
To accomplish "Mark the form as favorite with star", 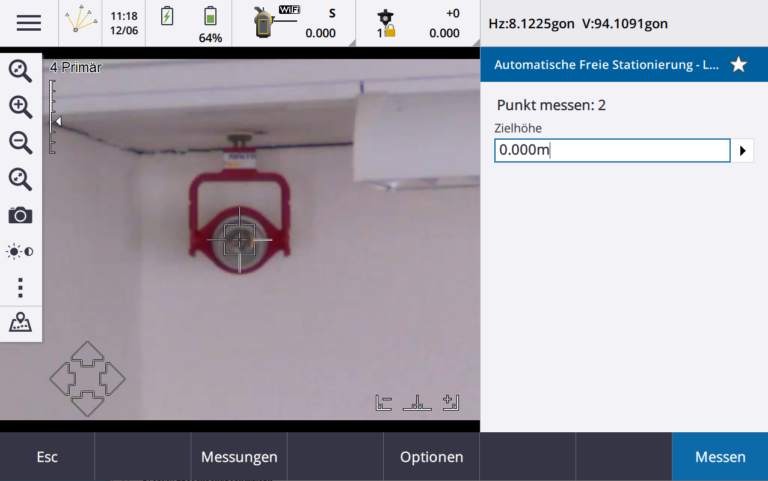I will point(739,65).
